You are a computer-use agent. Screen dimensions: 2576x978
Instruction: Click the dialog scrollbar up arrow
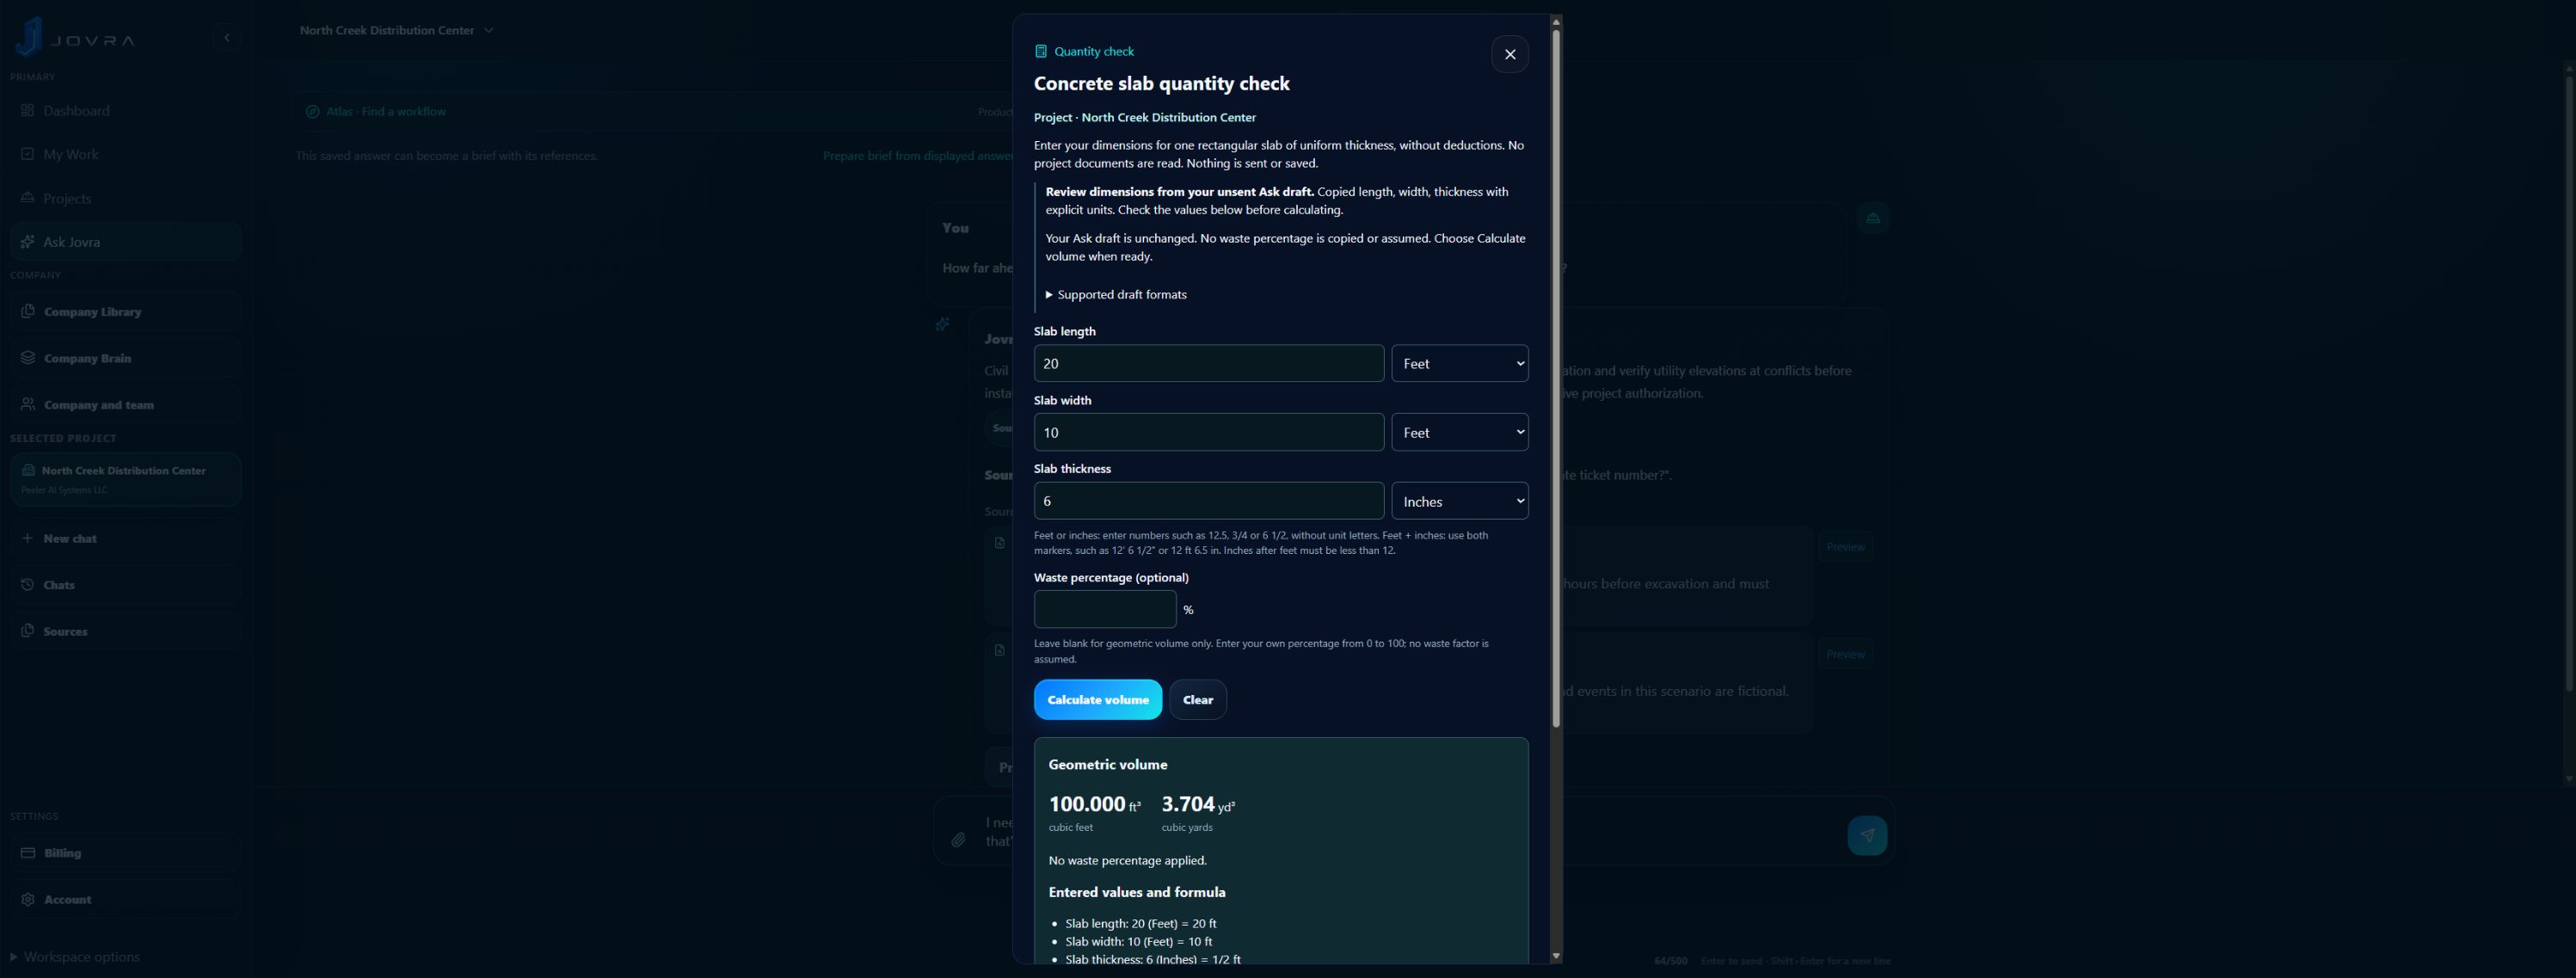[x=1555, y=21]
